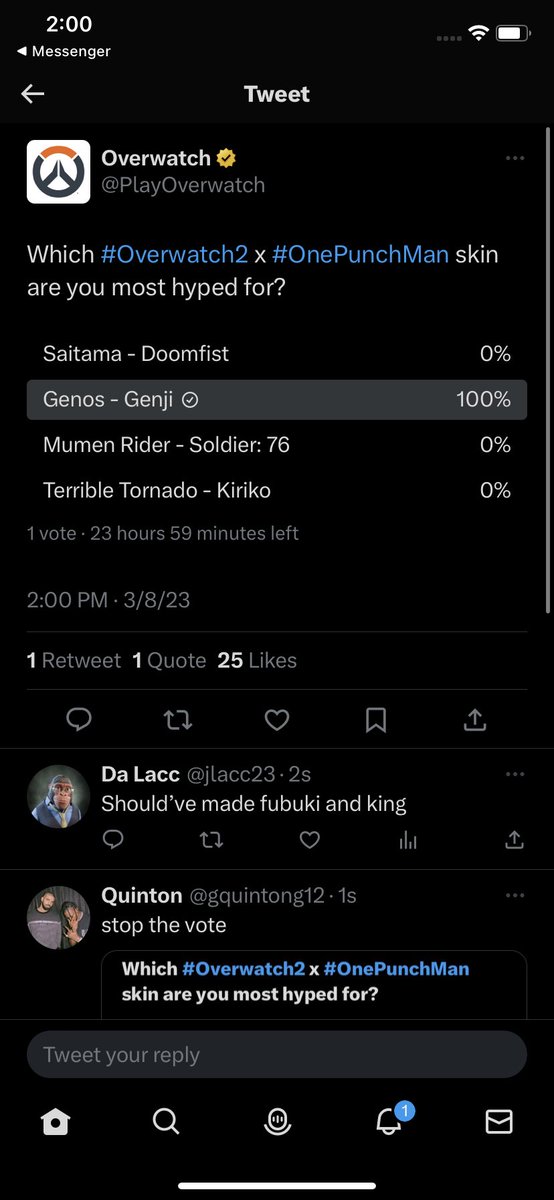
Task: Go to Home tab in bottom bar
Action: pos(56,1122)
